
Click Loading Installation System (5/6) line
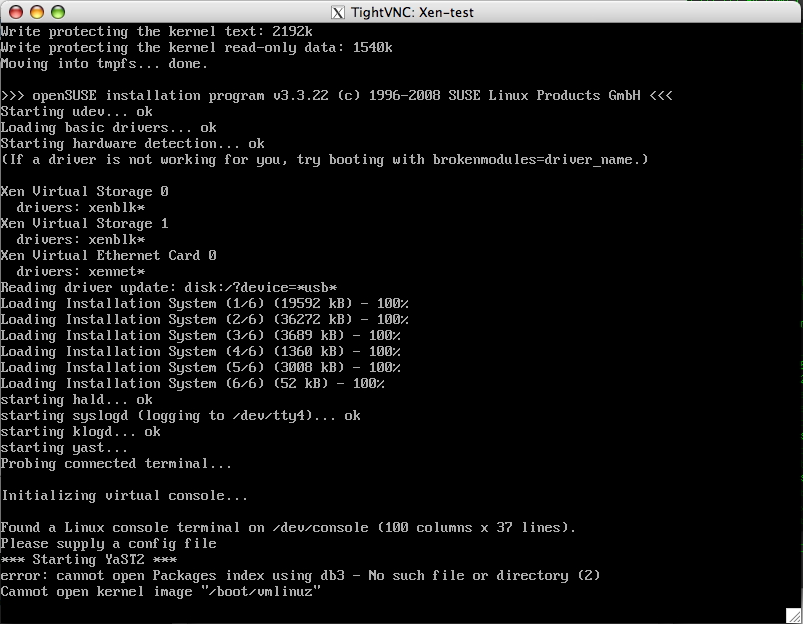pos(200,367)
